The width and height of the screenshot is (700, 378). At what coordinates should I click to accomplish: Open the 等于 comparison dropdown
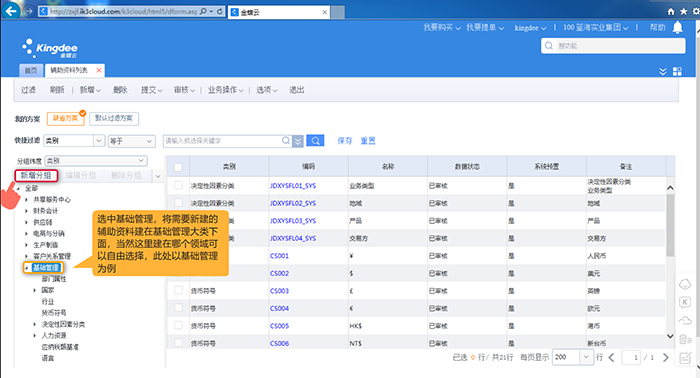pos(131,141)
